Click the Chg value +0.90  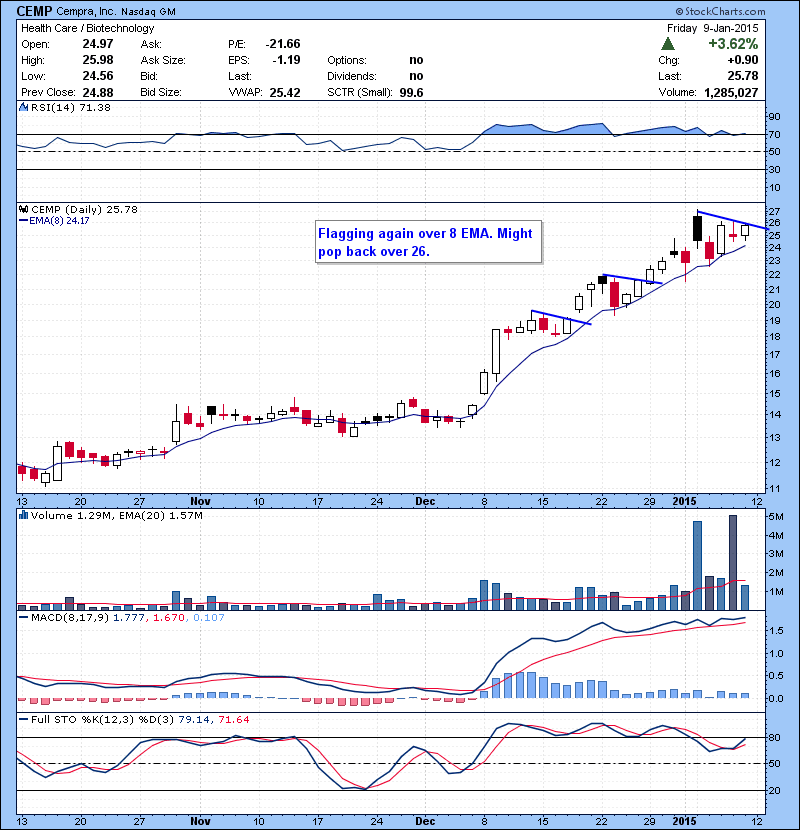pos(743,60)
